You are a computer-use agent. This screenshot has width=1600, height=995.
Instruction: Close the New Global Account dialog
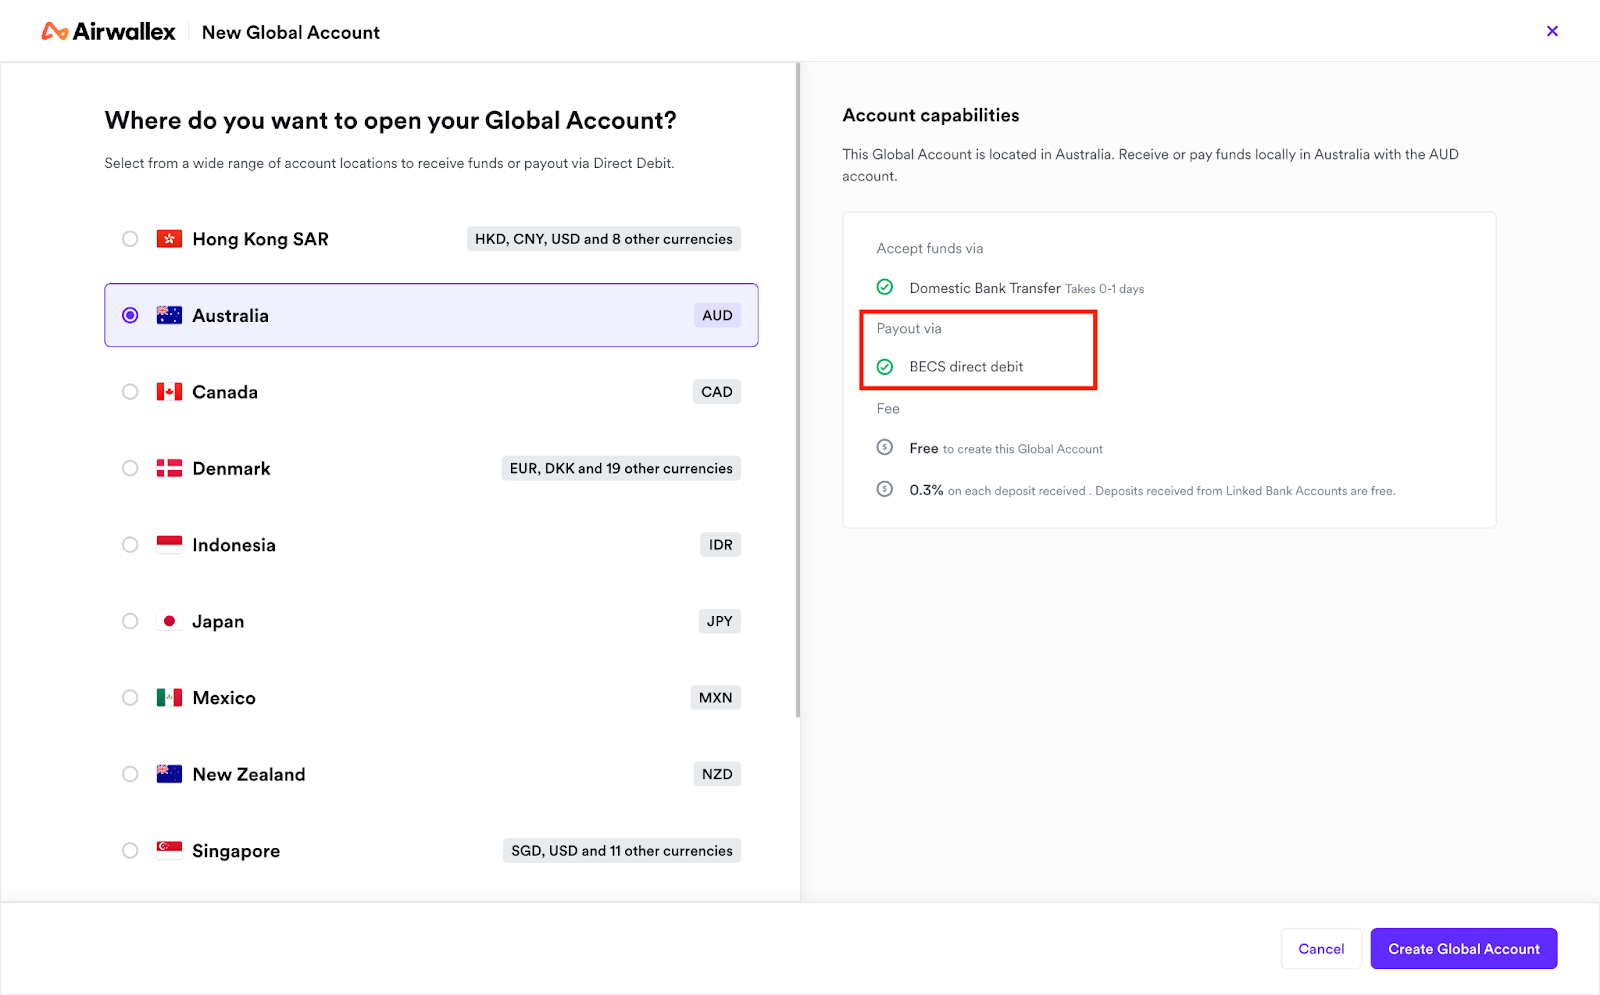click(x=1552, y=31)
